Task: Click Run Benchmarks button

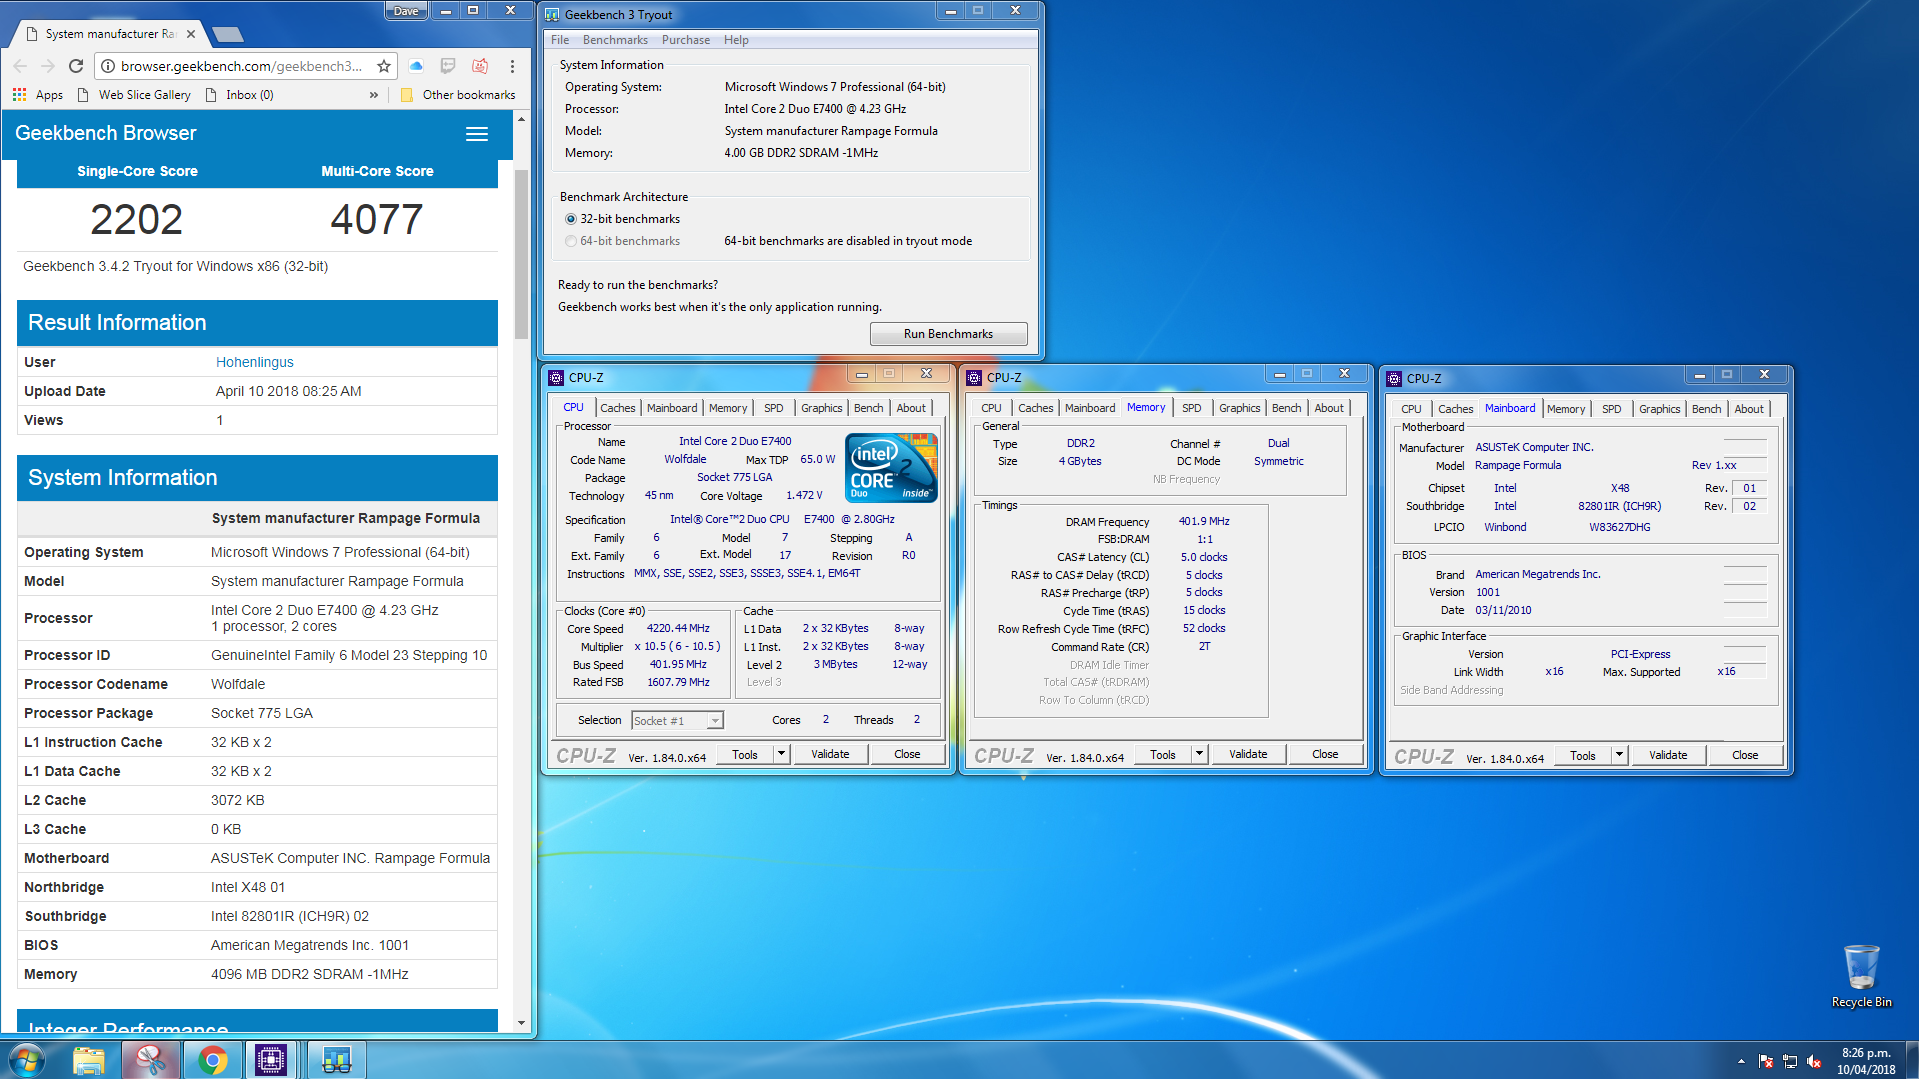Action: pyautogui.click(x=948, y=334)
